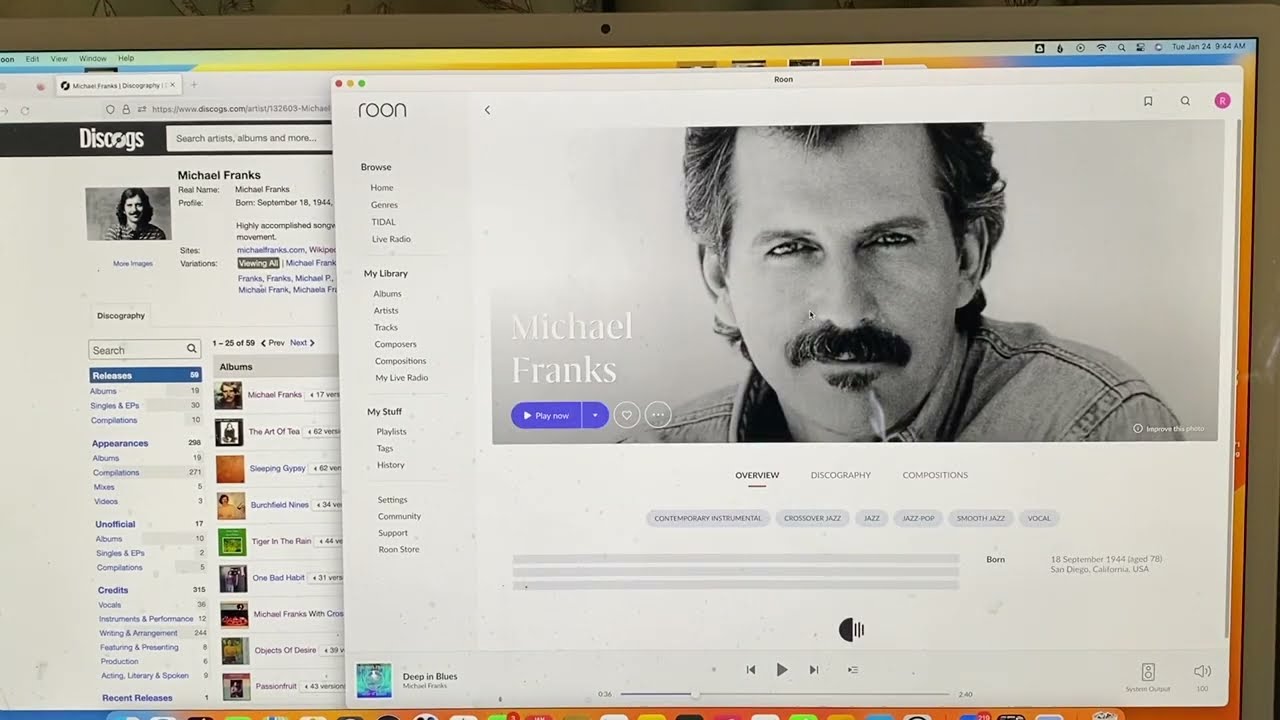Select the Jazz-Pop genre tag
The image size is (1280, 720).
click(x=918, y=518)
